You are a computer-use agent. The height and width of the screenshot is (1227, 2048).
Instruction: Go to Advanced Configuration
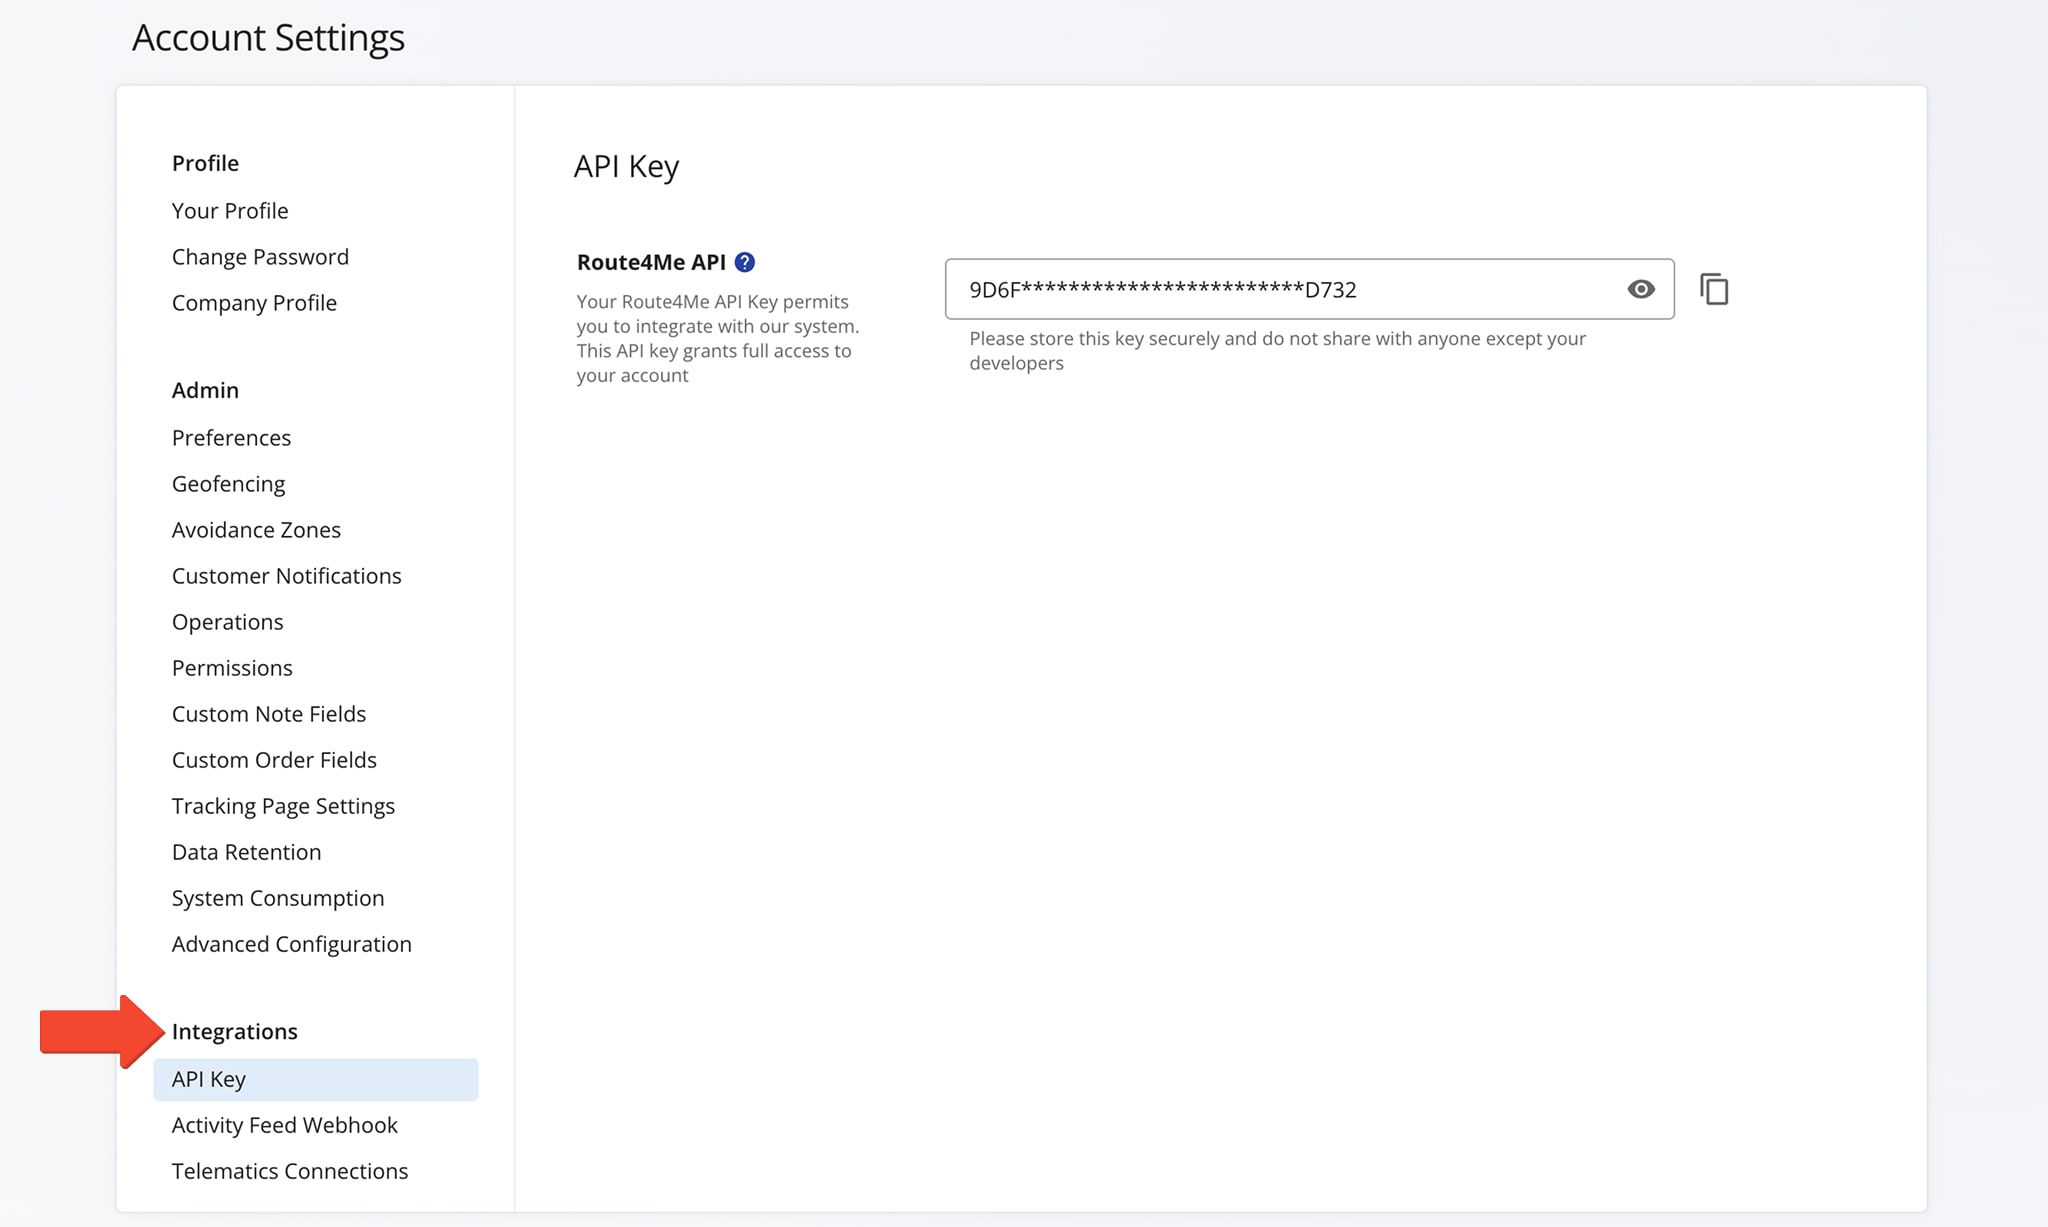[x=291, y=944]
